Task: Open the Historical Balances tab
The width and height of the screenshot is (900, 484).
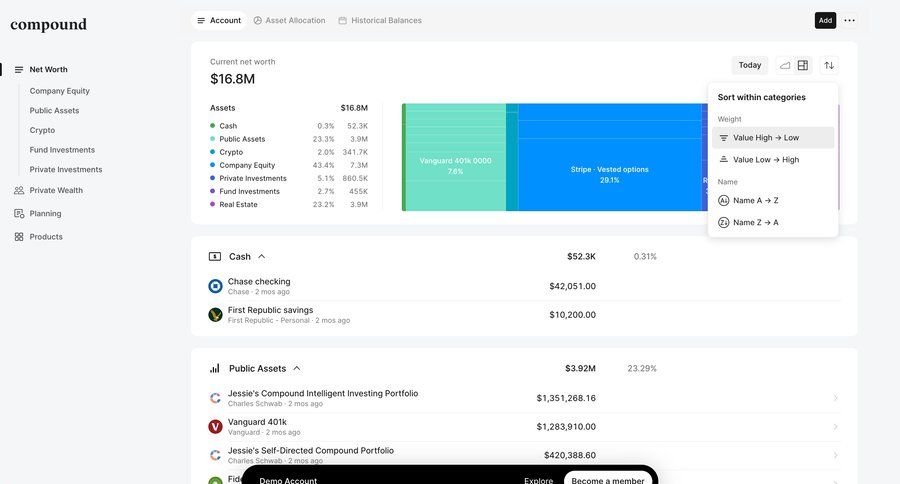Action: (380, 20)
